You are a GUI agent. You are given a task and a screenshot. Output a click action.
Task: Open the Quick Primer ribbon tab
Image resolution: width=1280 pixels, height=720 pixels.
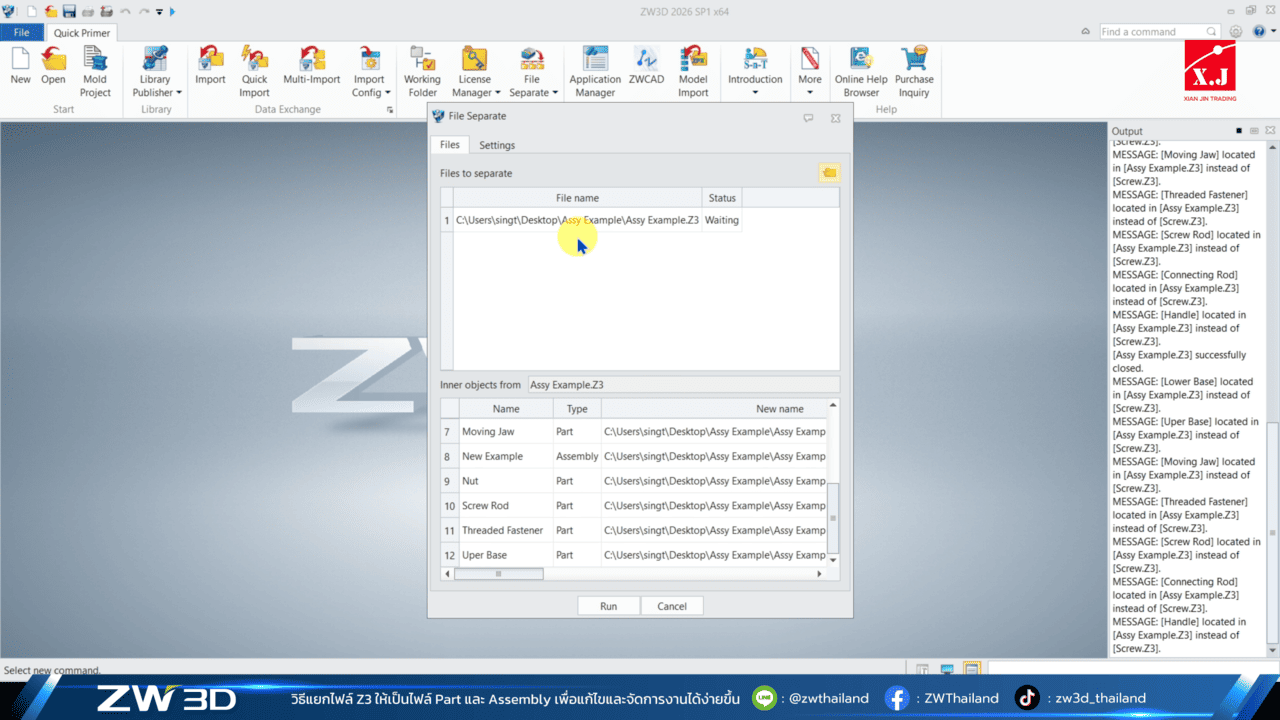coord(81,32)
